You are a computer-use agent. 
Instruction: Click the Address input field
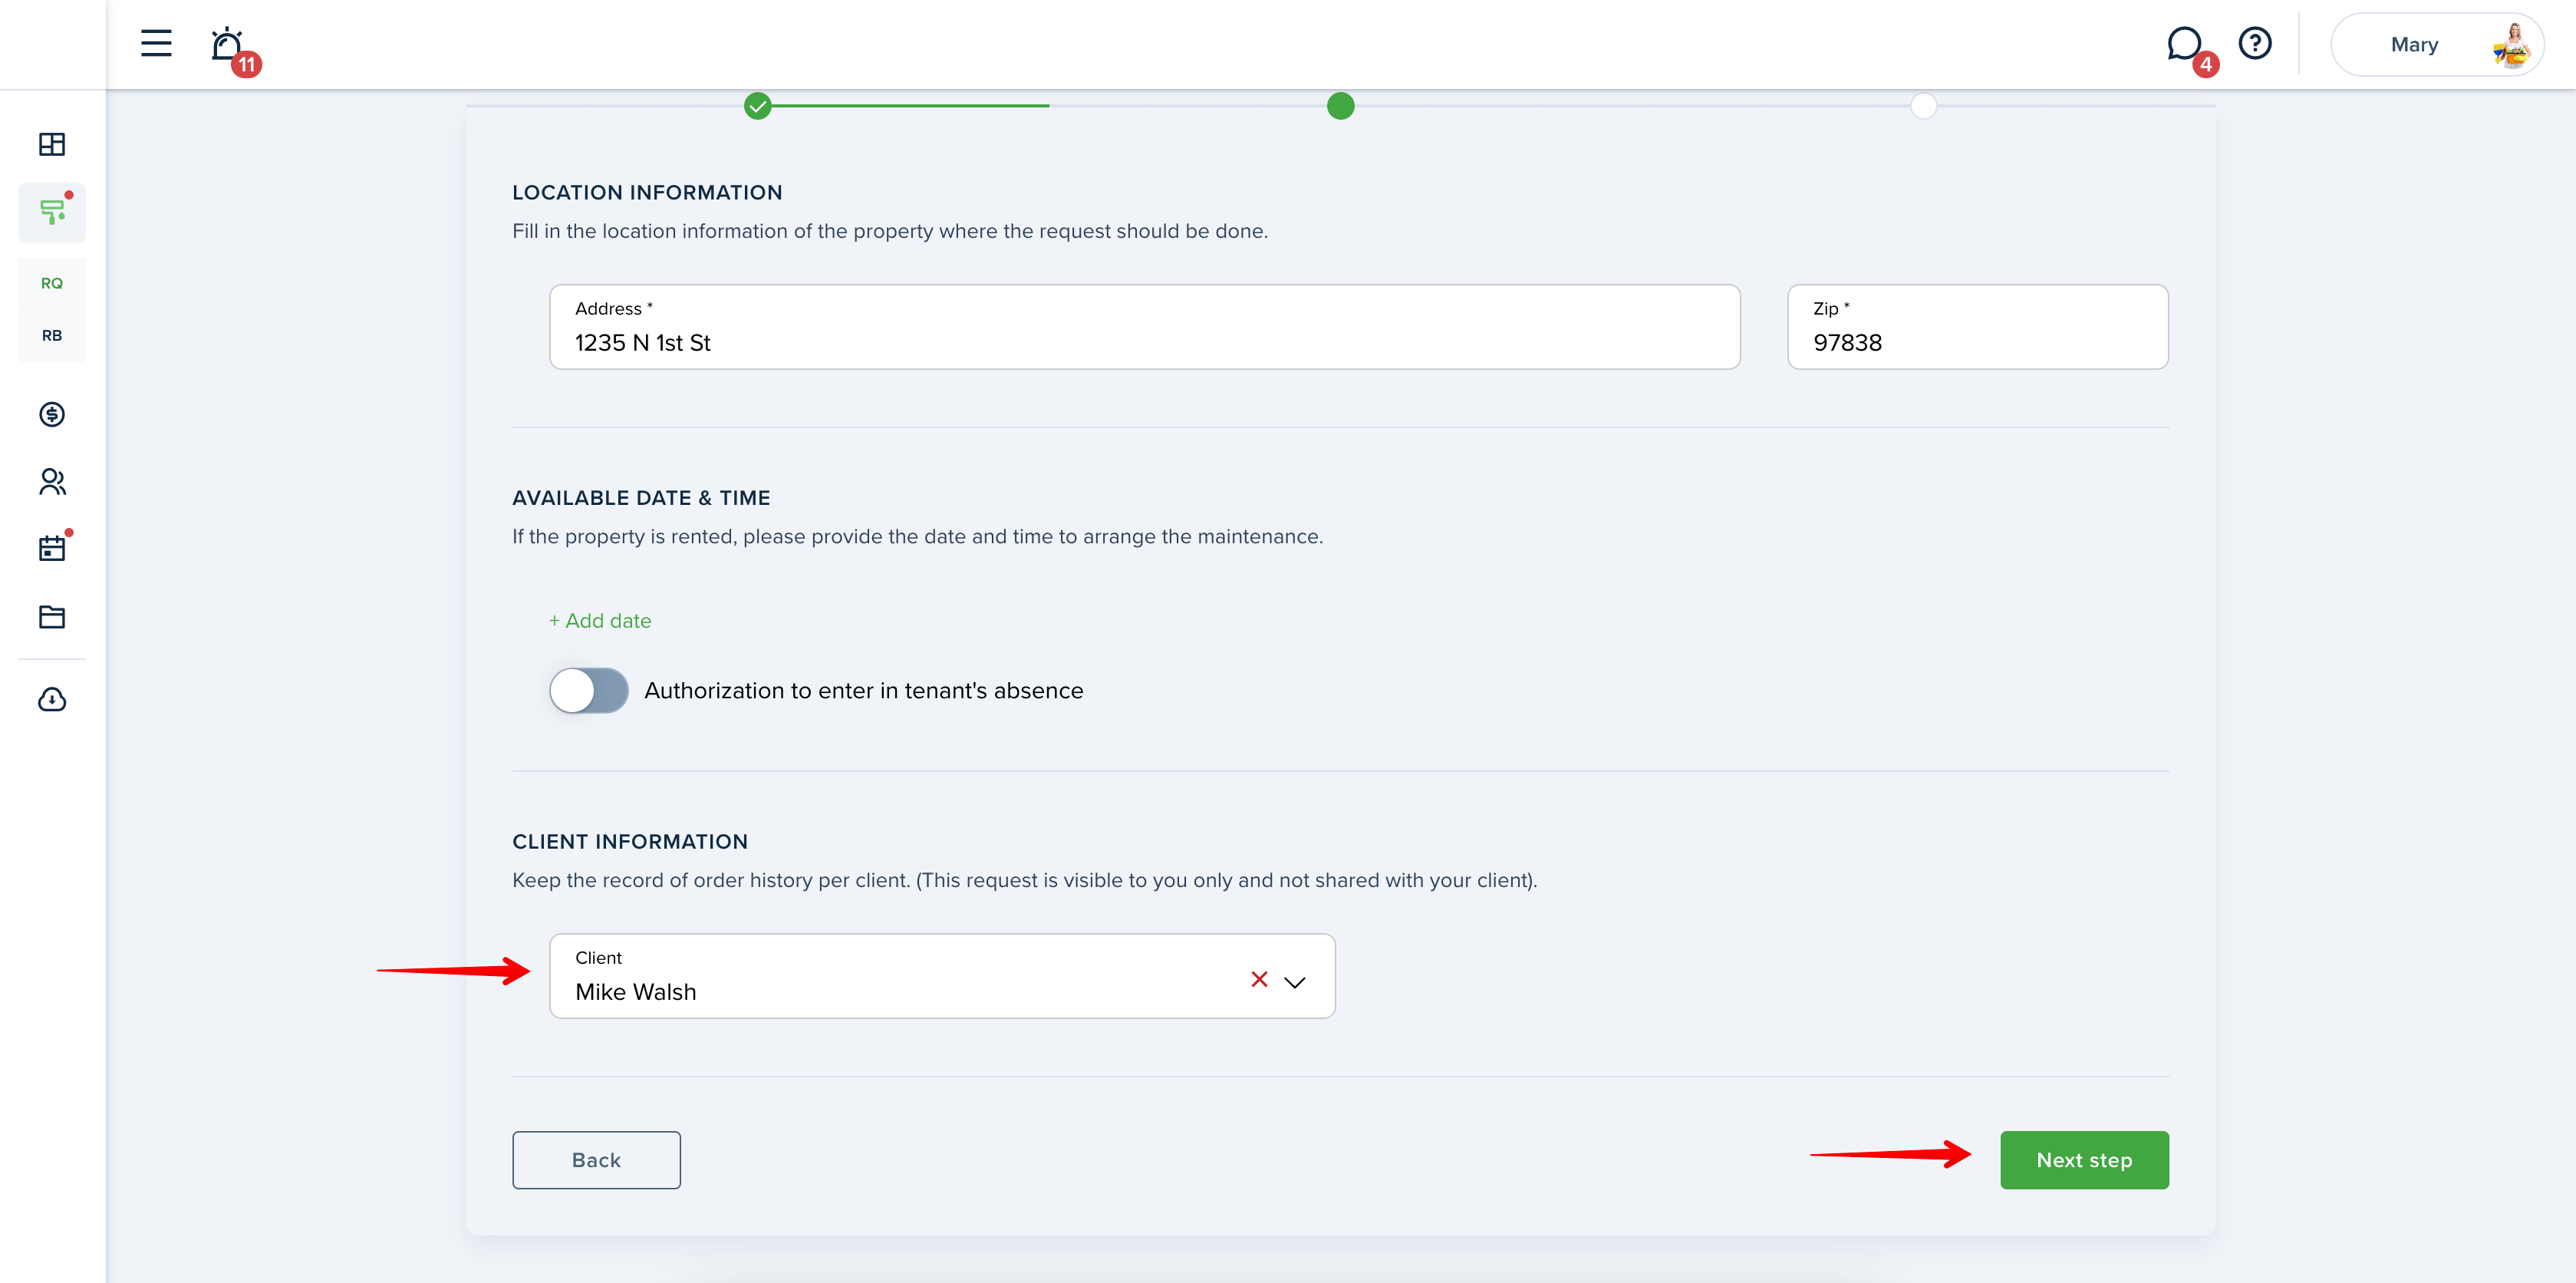coord(1144,327)
